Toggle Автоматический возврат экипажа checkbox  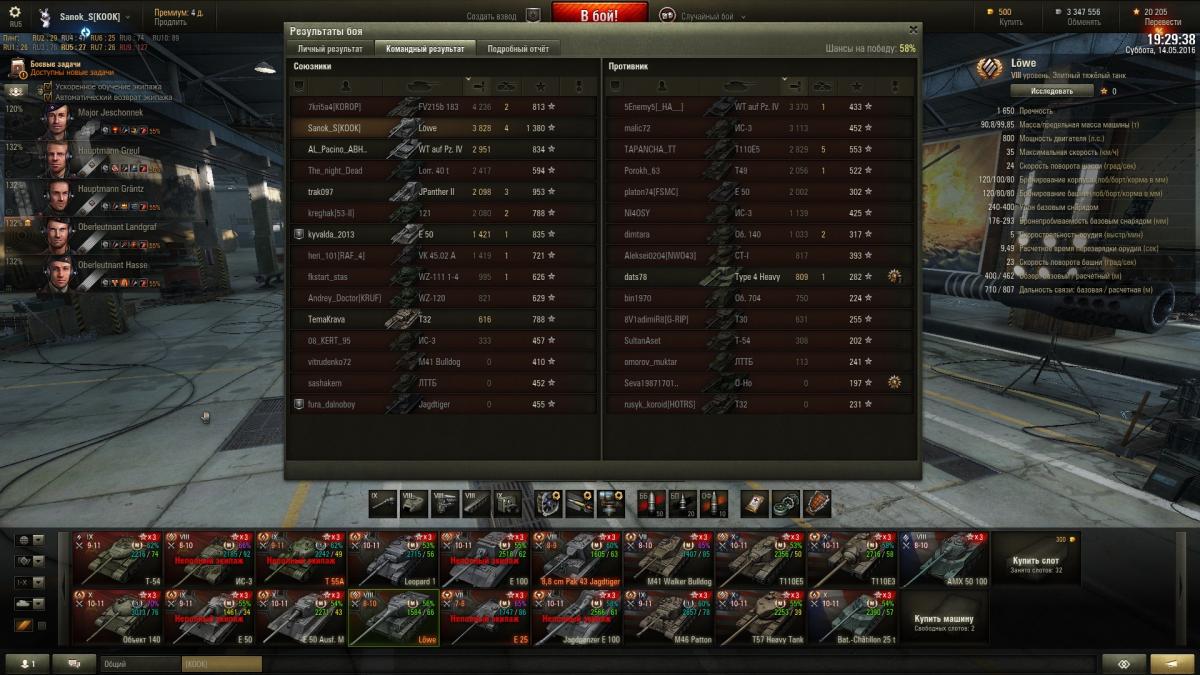pyautogui.click(x=46, y=97)
